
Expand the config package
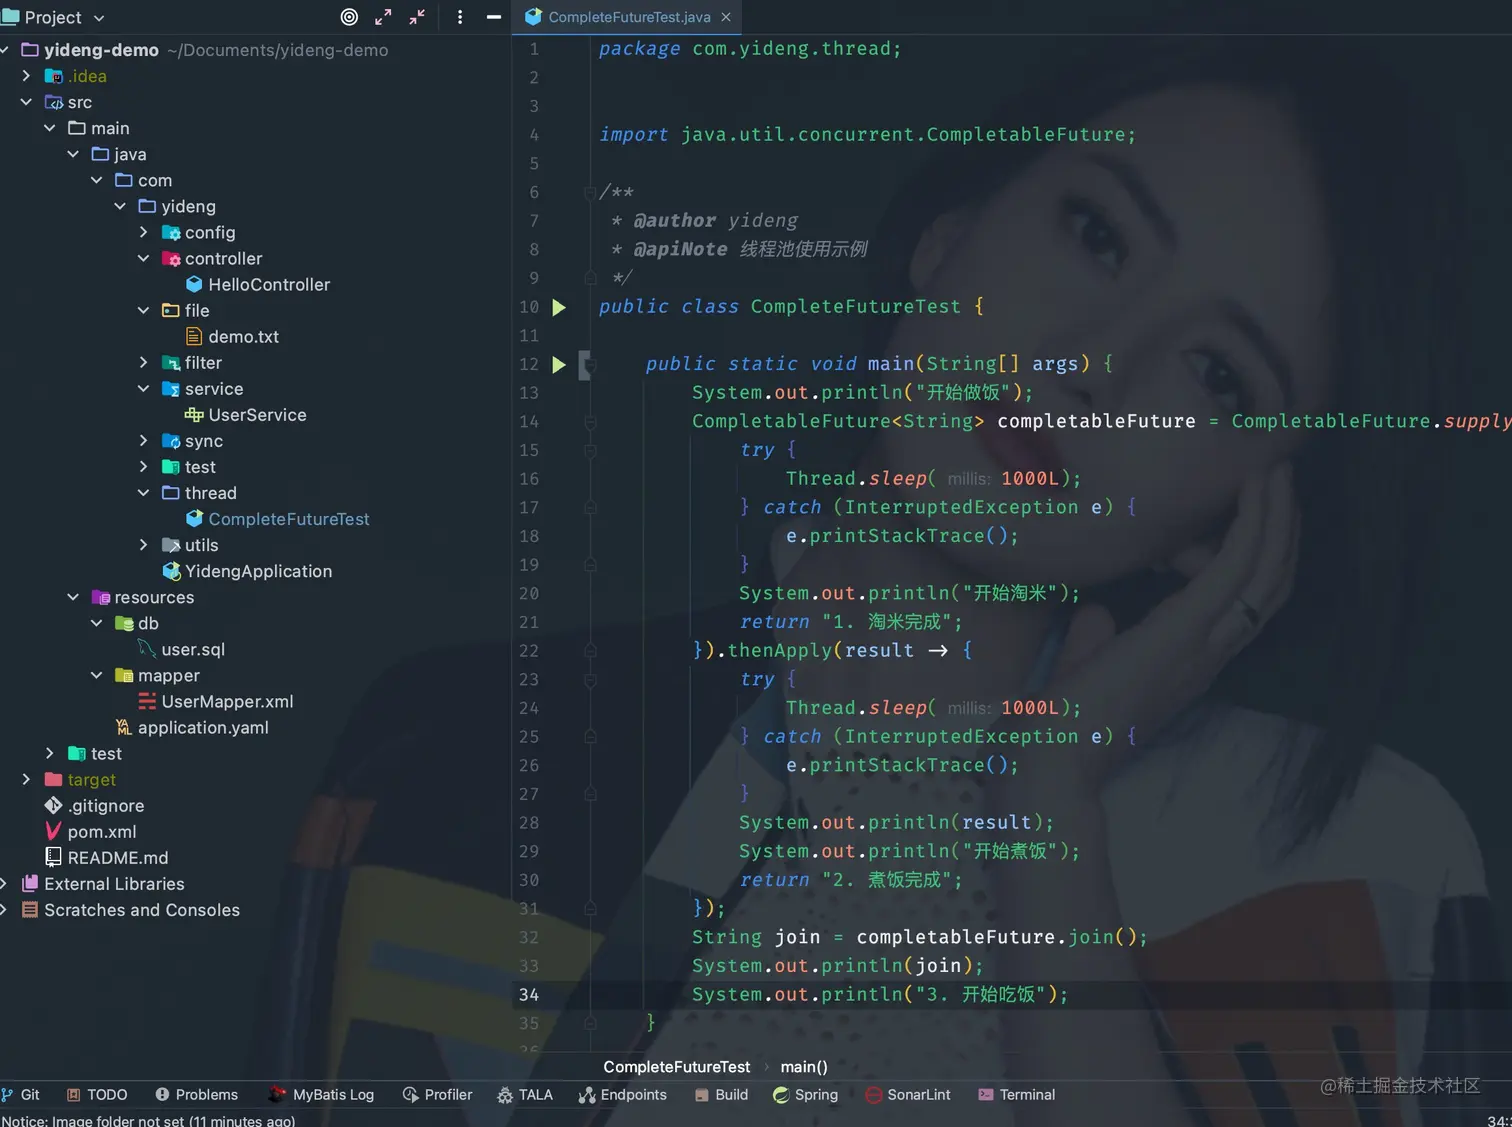pyautogui.click(x=143, y=232)
